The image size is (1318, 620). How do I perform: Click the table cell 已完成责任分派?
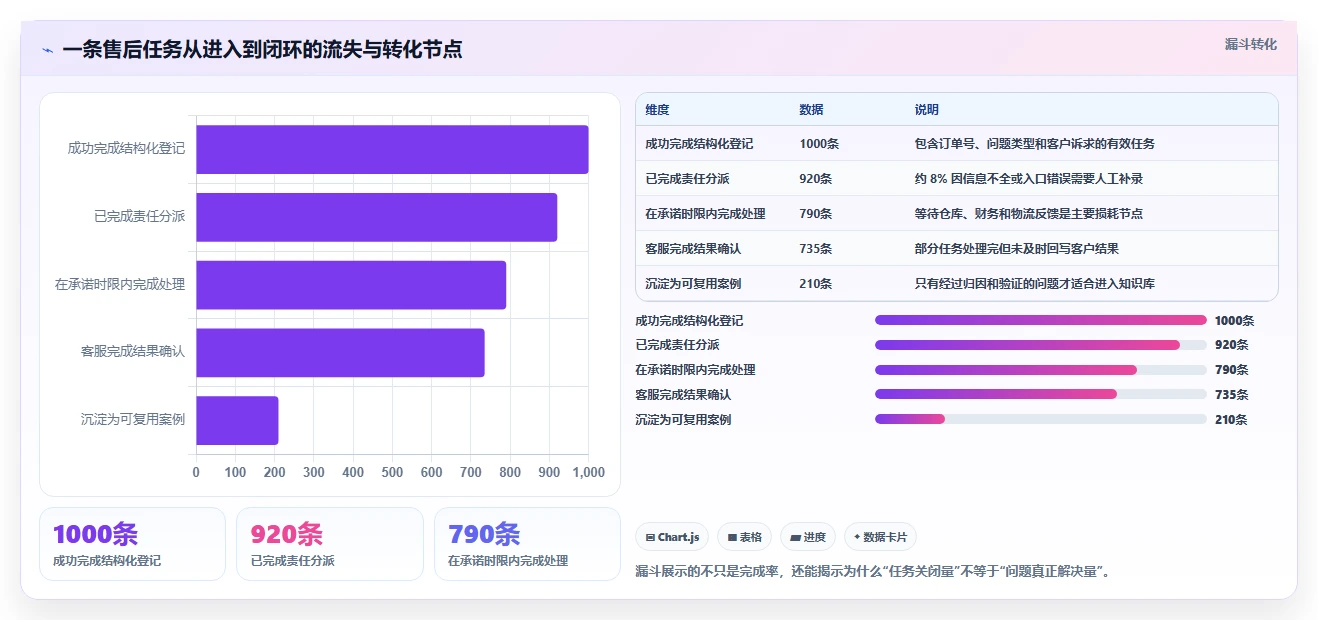point(687,179)
